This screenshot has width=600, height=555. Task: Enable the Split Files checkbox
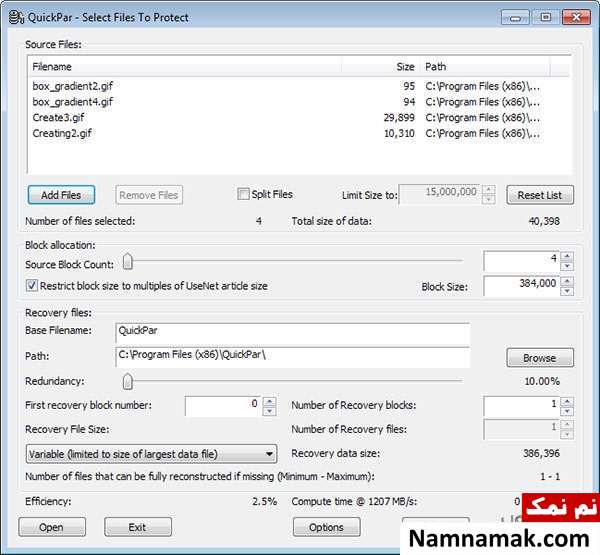[x=243, y=194]
